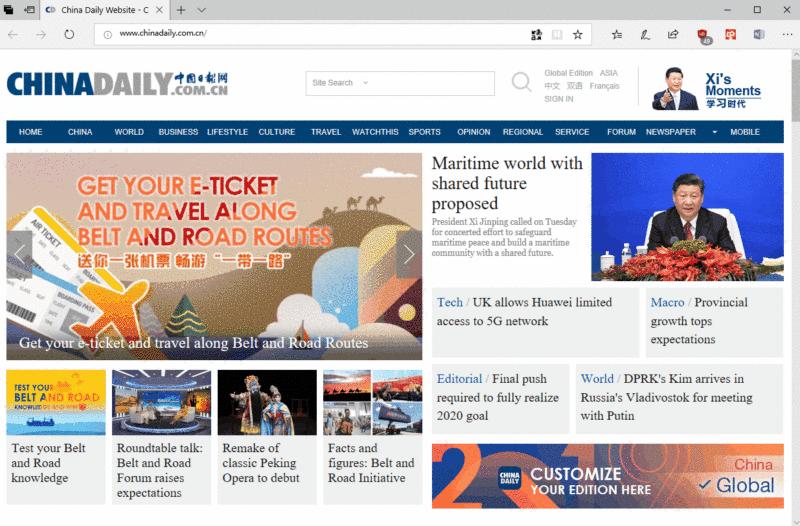This screenshot has width=800, height=526.
Task: Click the Peking Opera remake thumbnail
Action: pyautogui.click(x=267, y=403)
